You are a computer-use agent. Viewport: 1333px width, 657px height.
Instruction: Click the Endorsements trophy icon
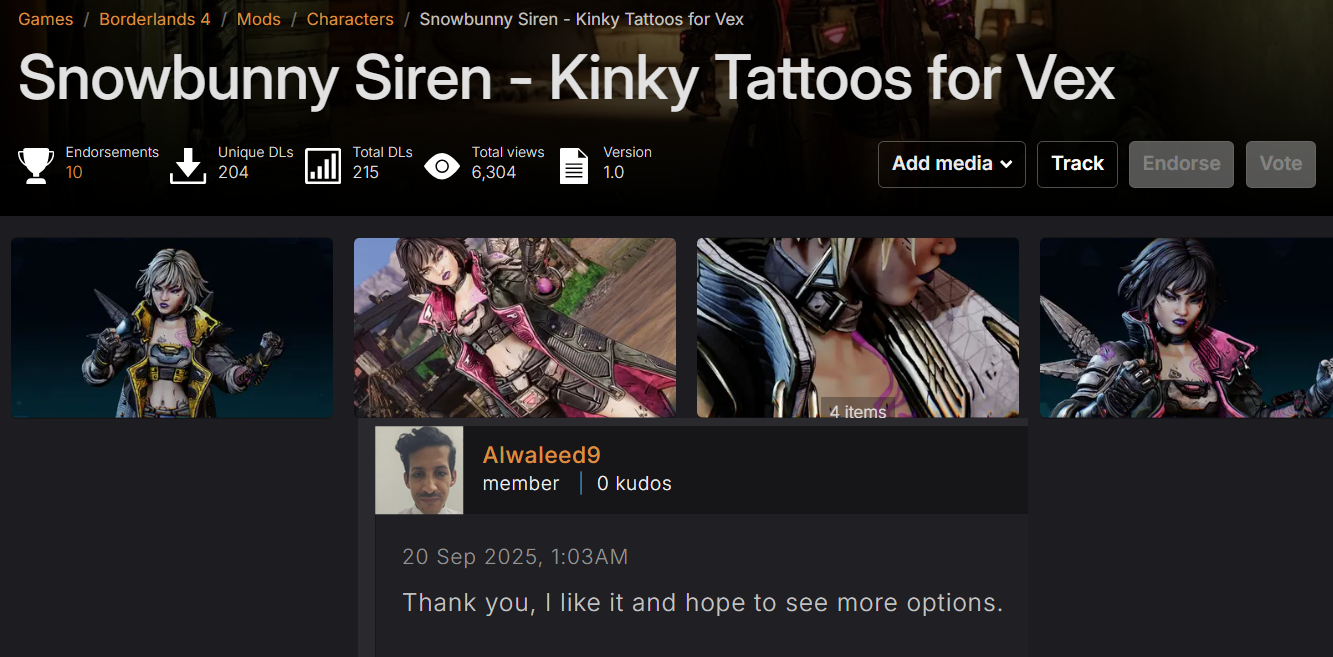36,165
